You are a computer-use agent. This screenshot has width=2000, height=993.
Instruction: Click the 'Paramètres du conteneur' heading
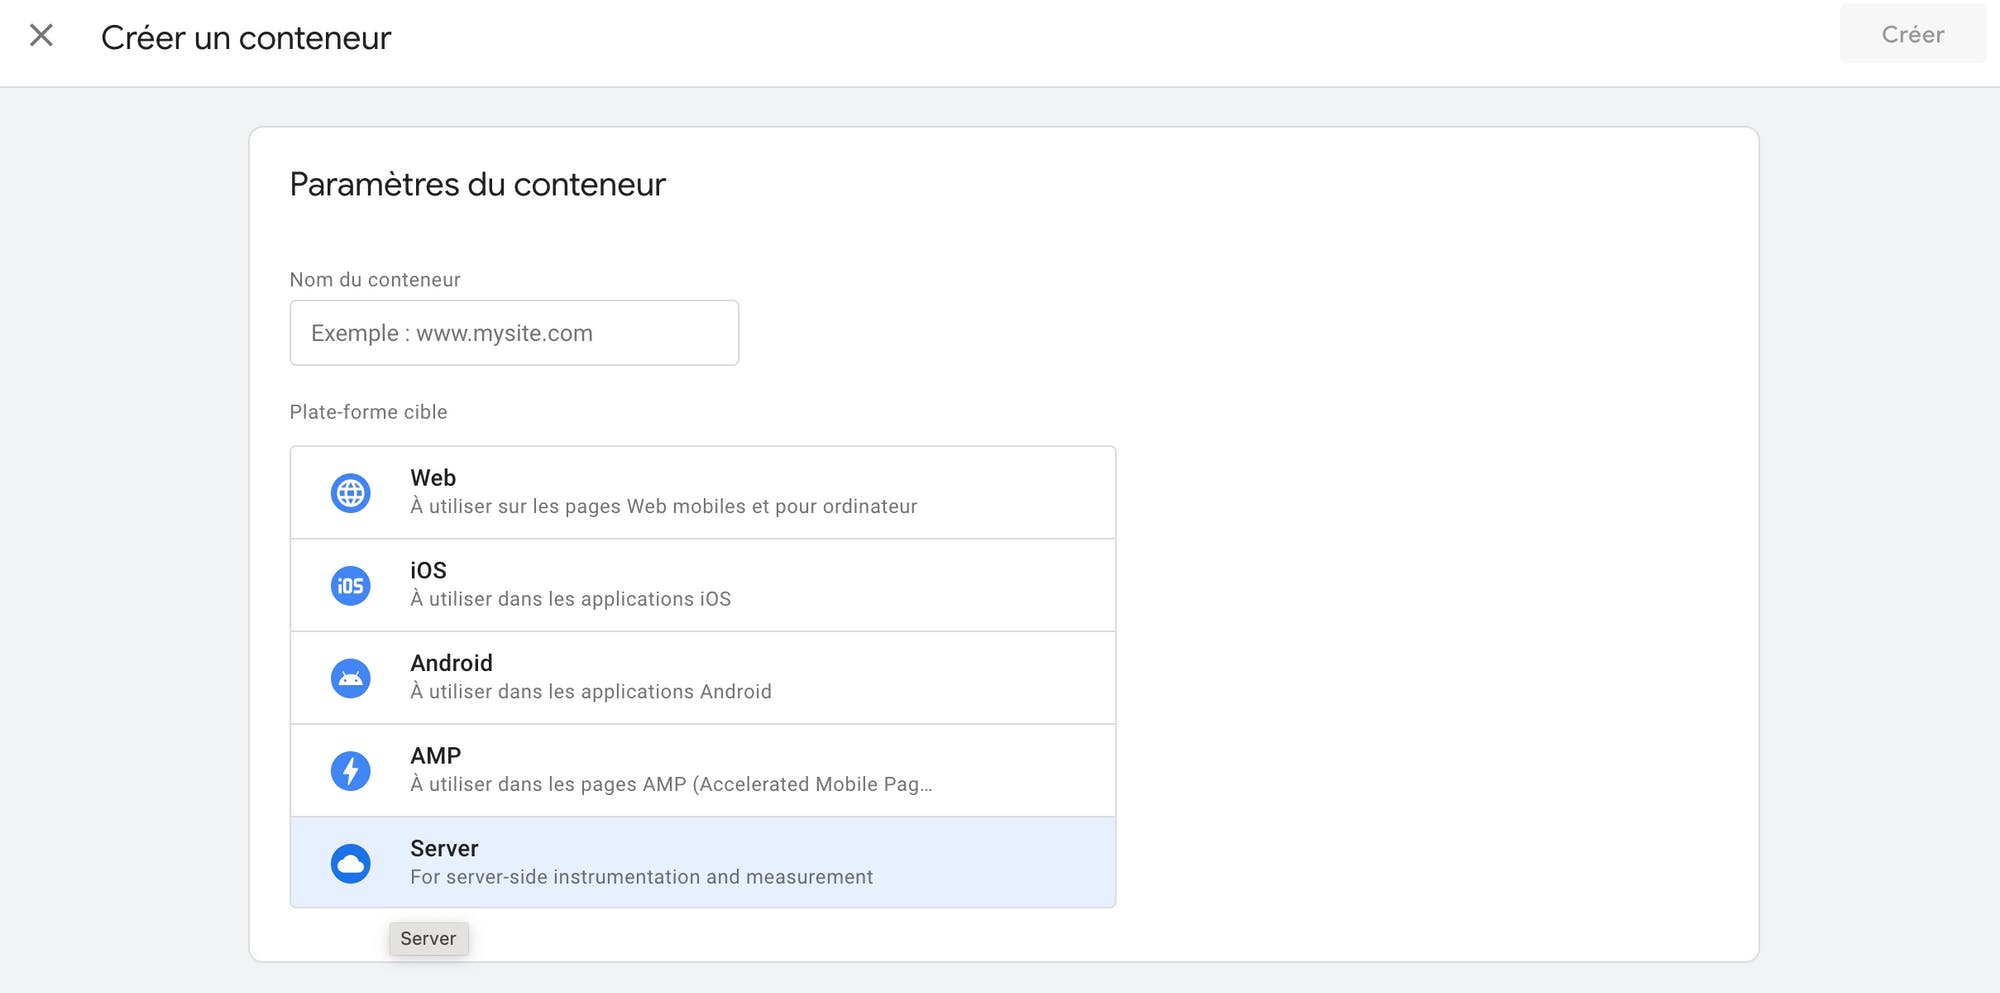click(477, 185)
